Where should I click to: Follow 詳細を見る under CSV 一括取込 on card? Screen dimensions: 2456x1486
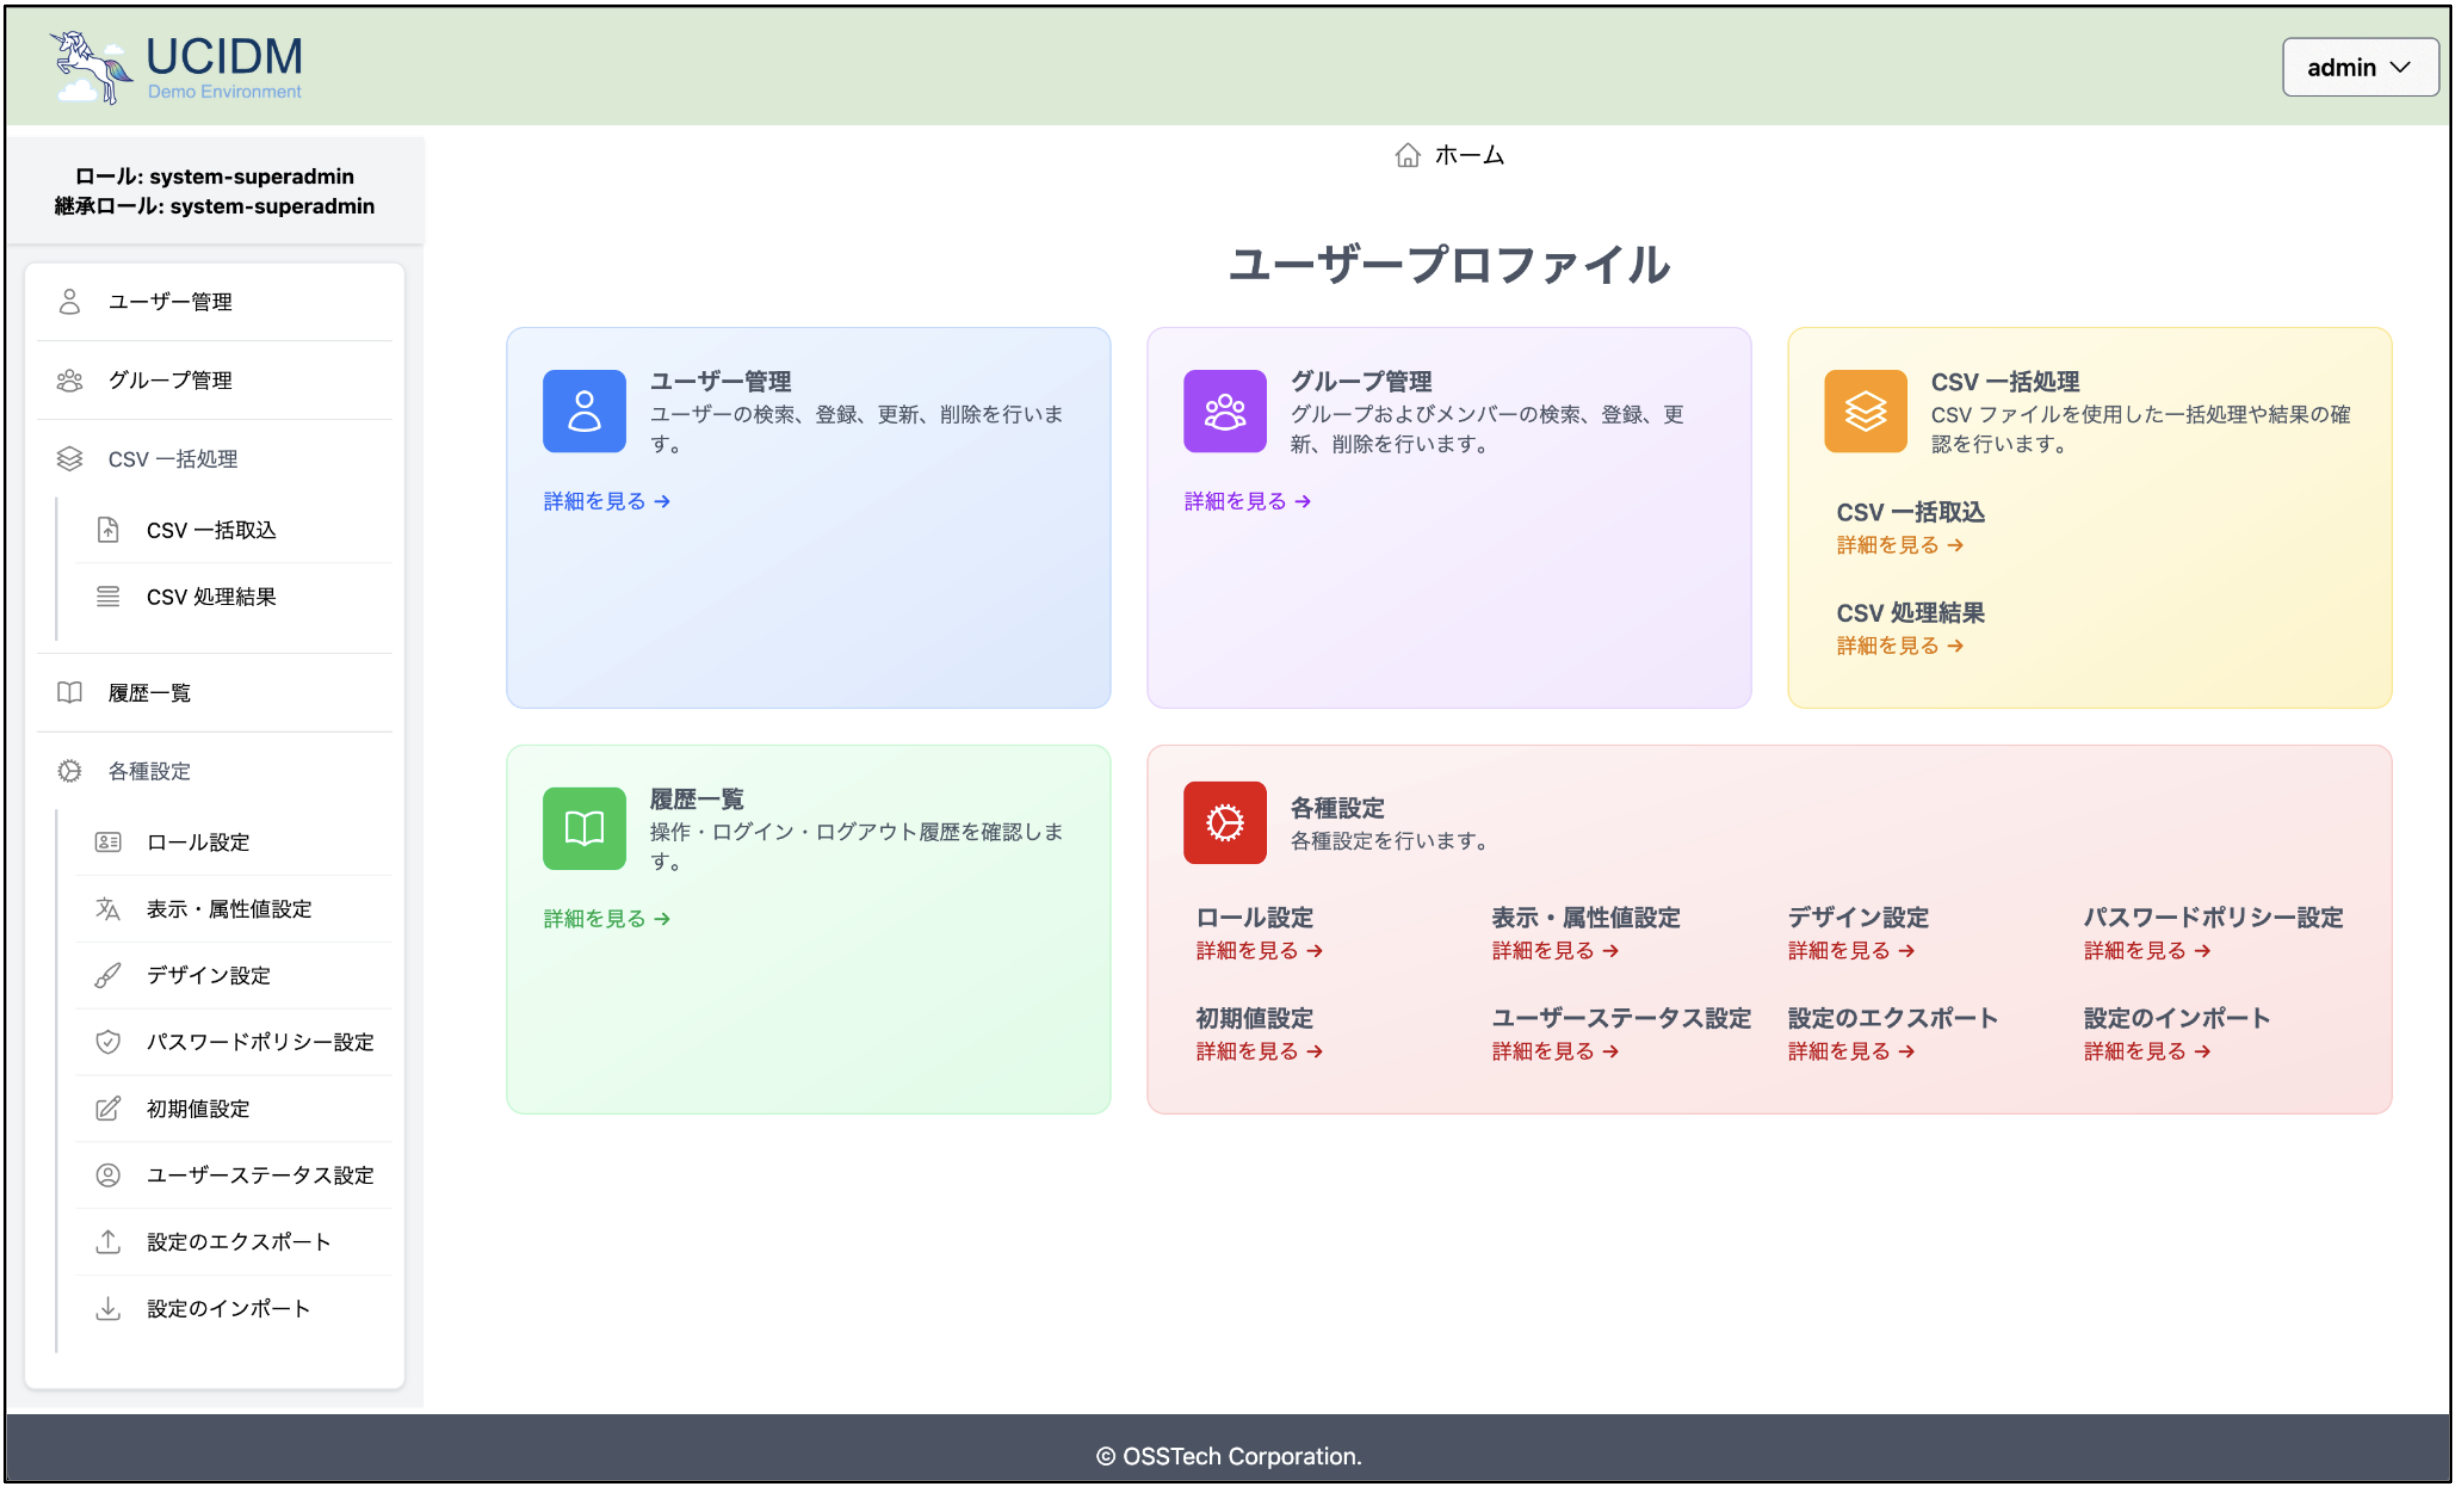(1901, 545)
